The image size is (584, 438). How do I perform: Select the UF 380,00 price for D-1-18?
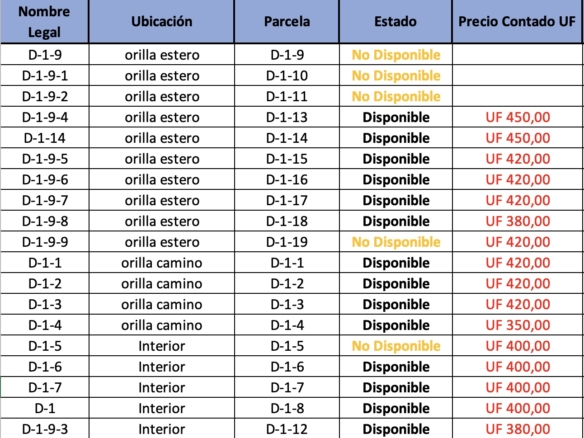click(517, 221)
